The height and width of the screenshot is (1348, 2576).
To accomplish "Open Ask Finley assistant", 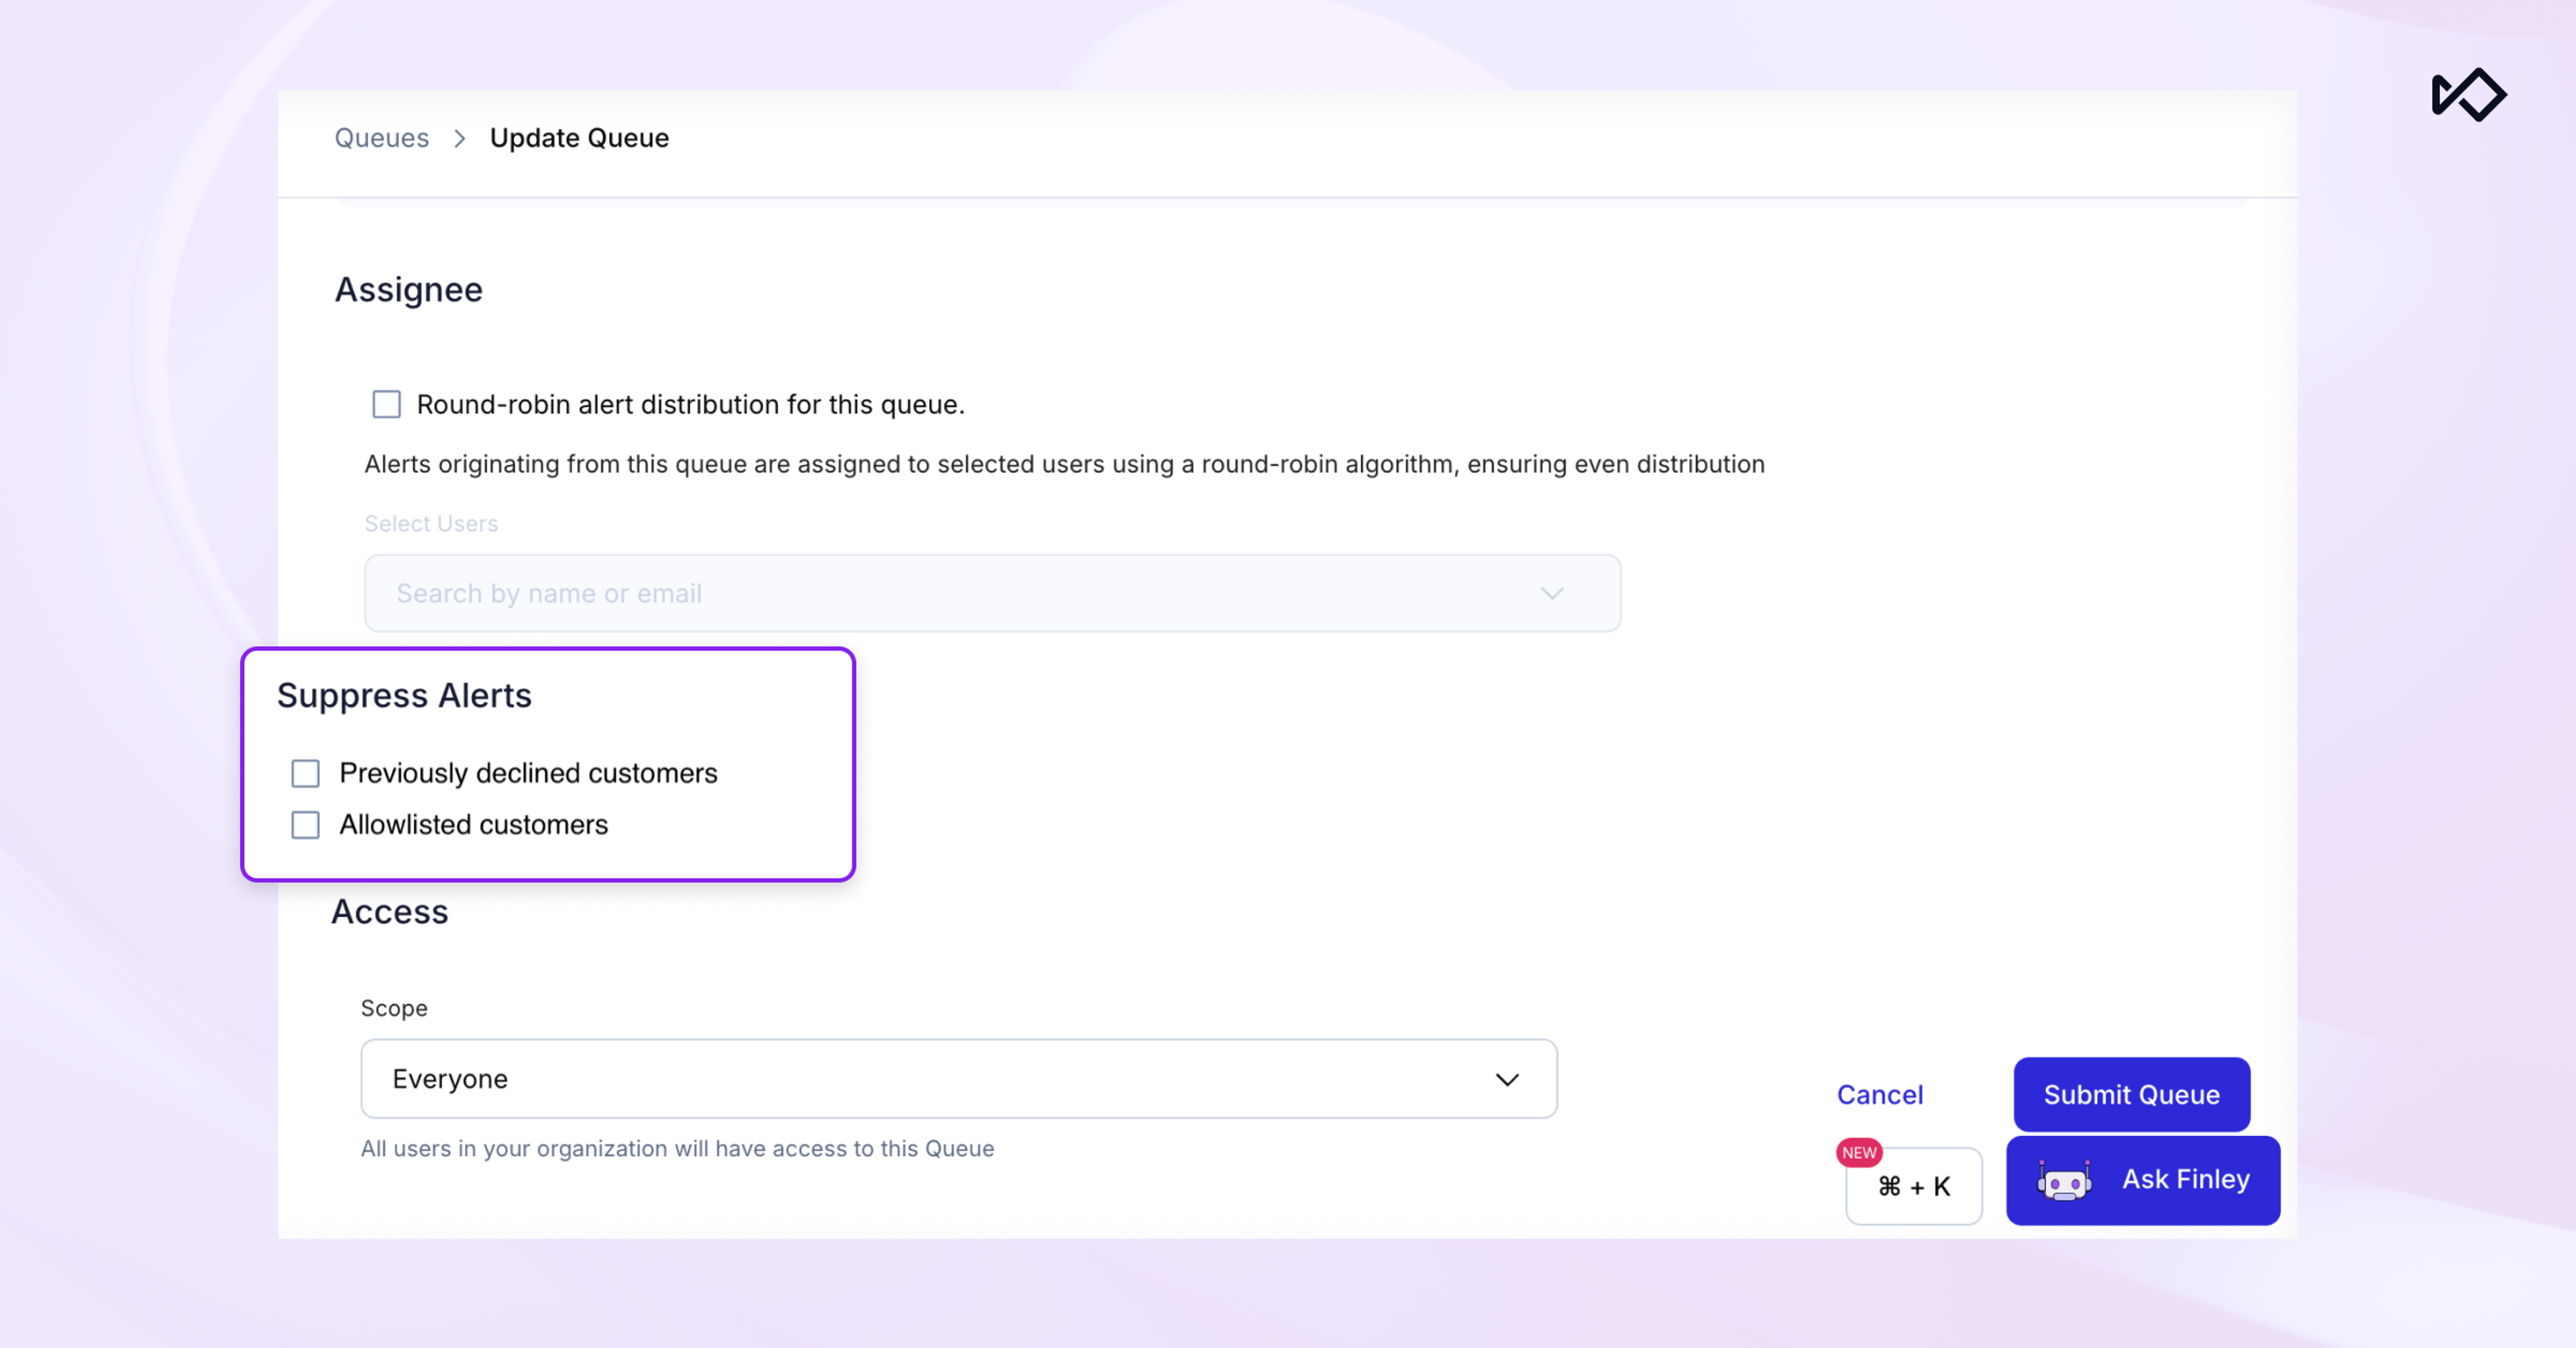I will point(2142,1180).
